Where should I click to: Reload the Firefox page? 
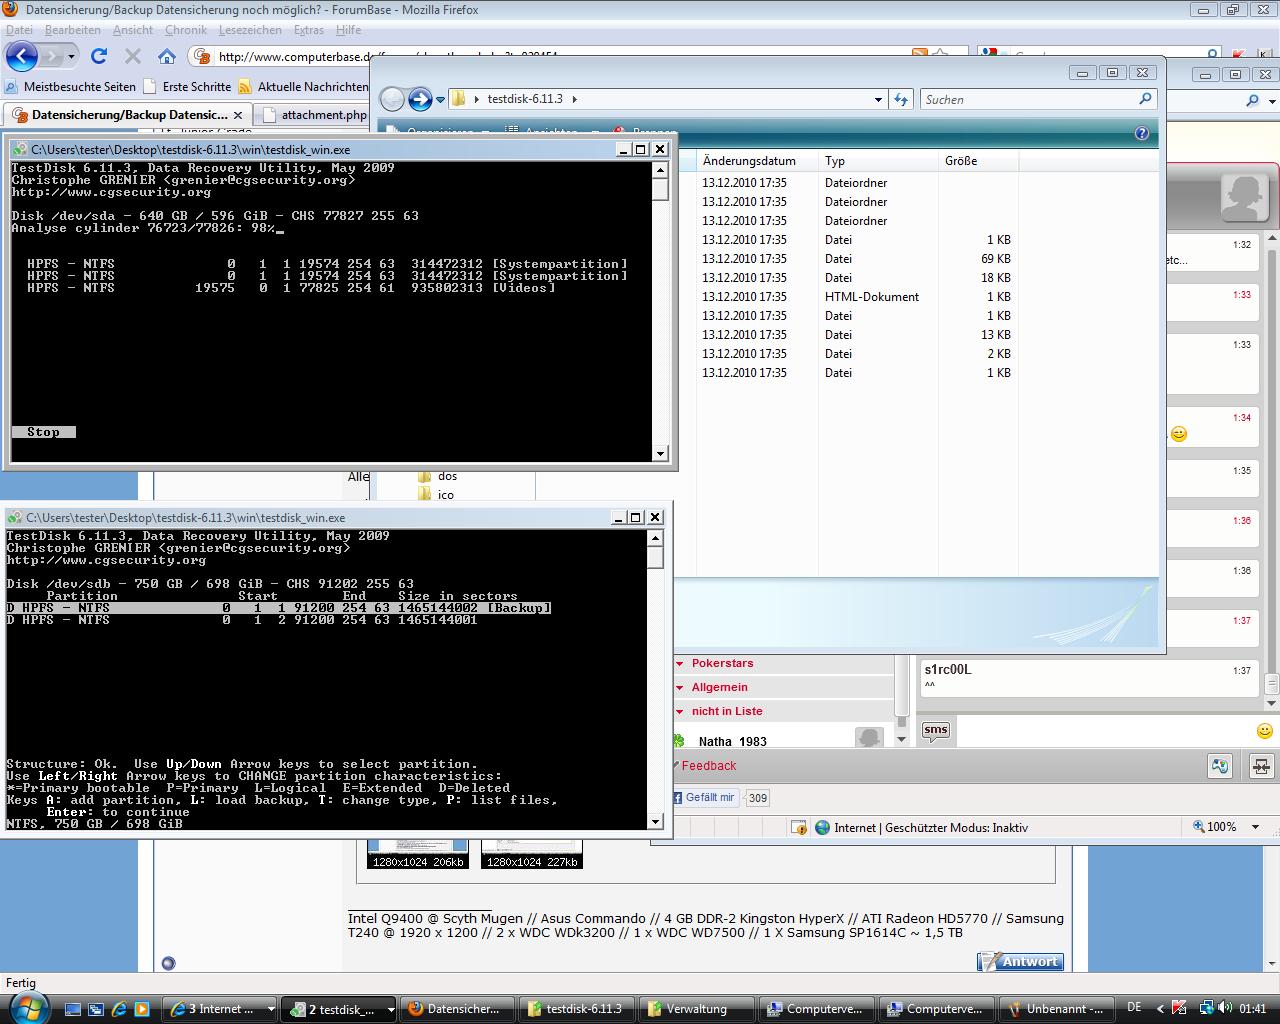[99, 56]
